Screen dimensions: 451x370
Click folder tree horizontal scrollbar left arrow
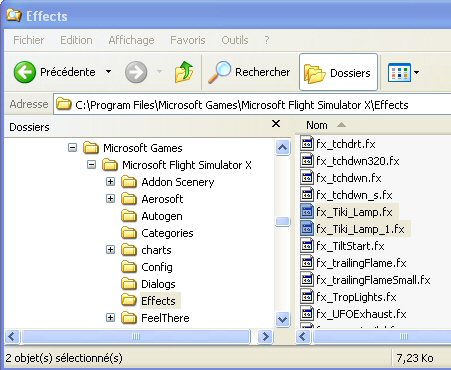12,336
